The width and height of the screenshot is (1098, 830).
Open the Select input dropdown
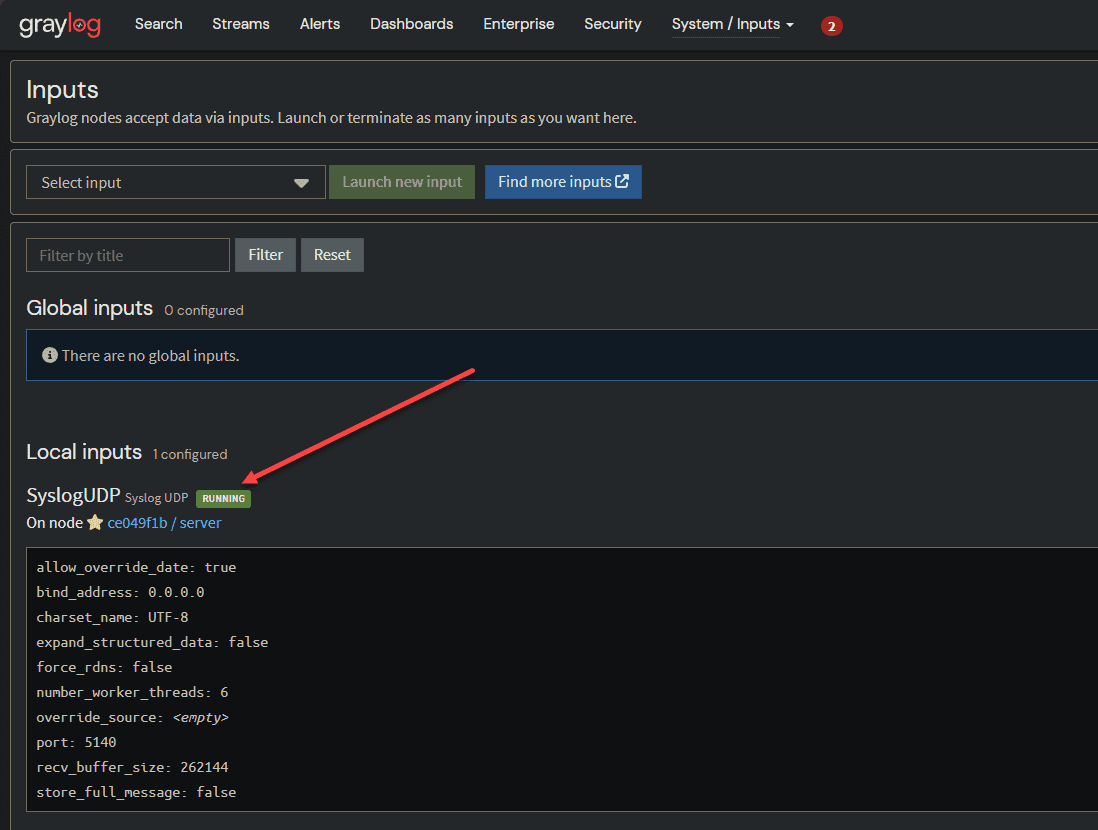(176, 183)
